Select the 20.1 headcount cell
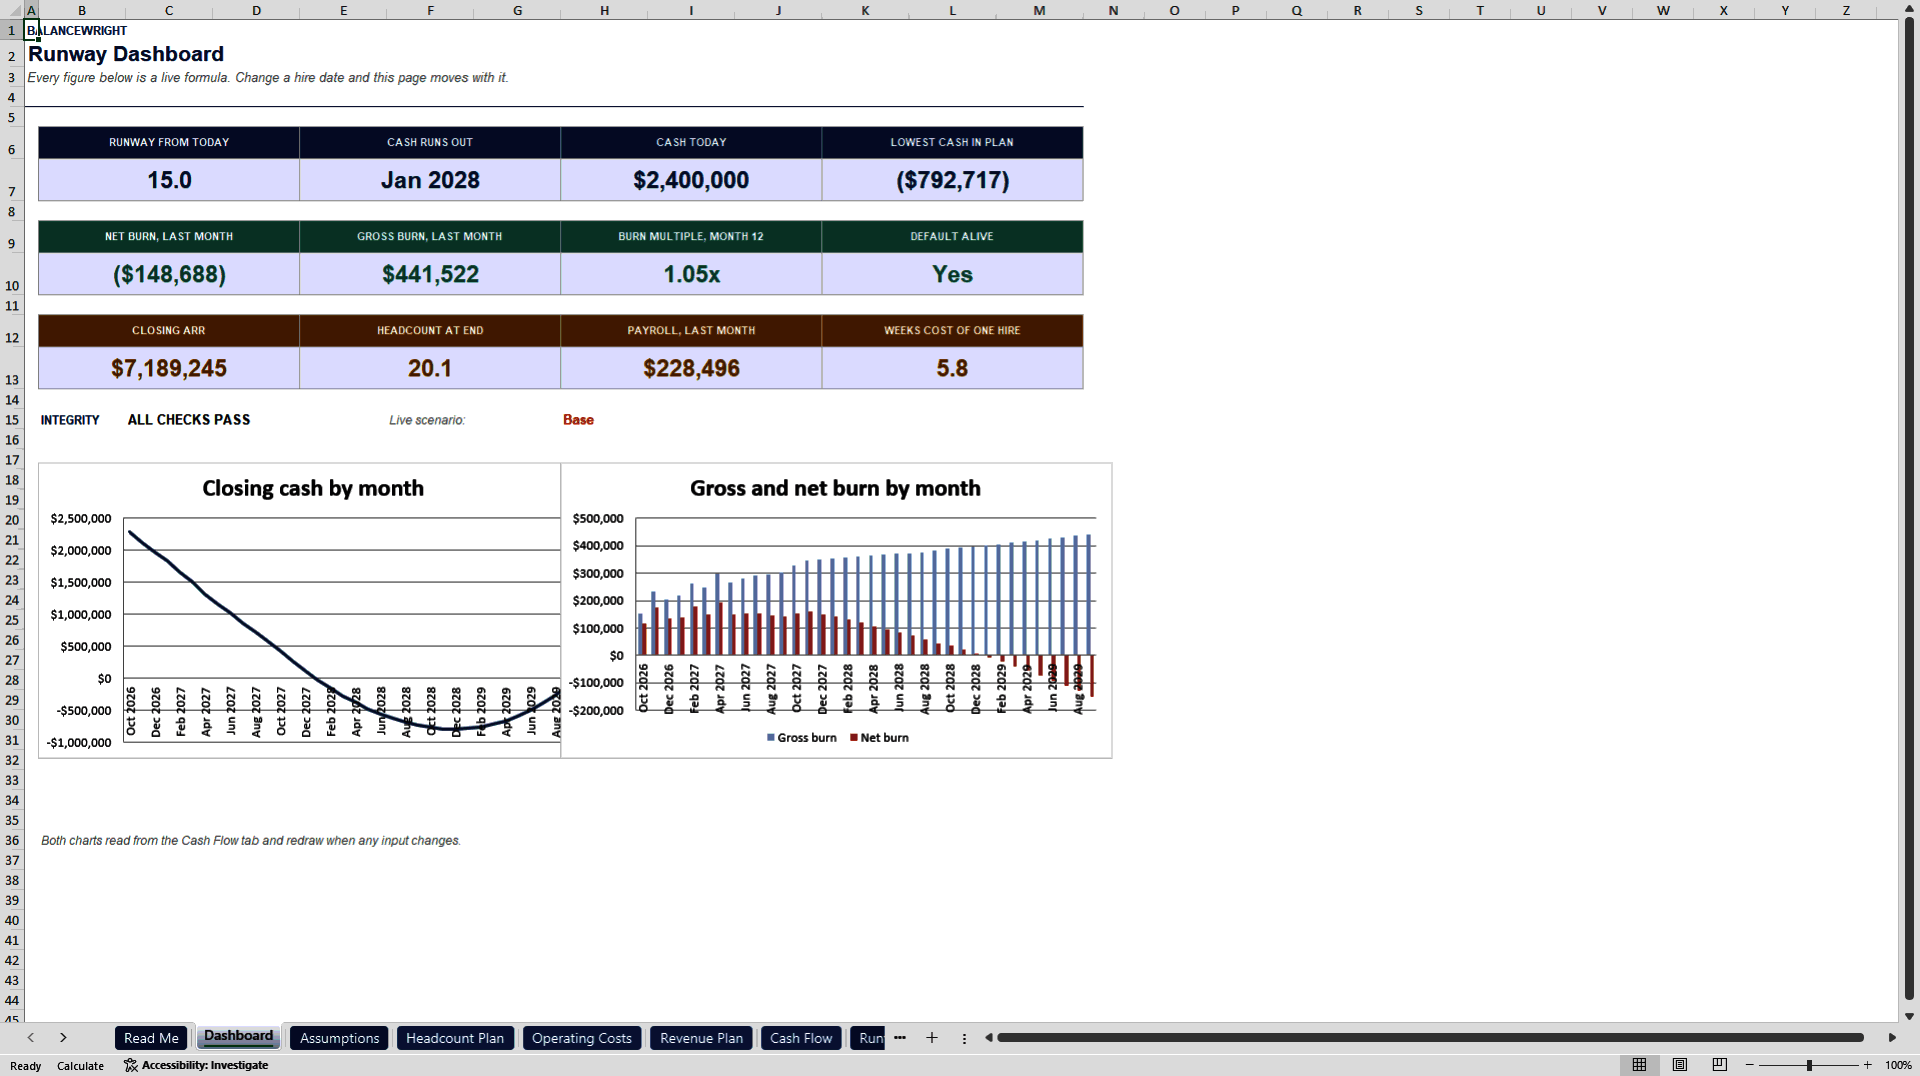This screenshot has height=1076, width=1920. click(x=430, y=368)
